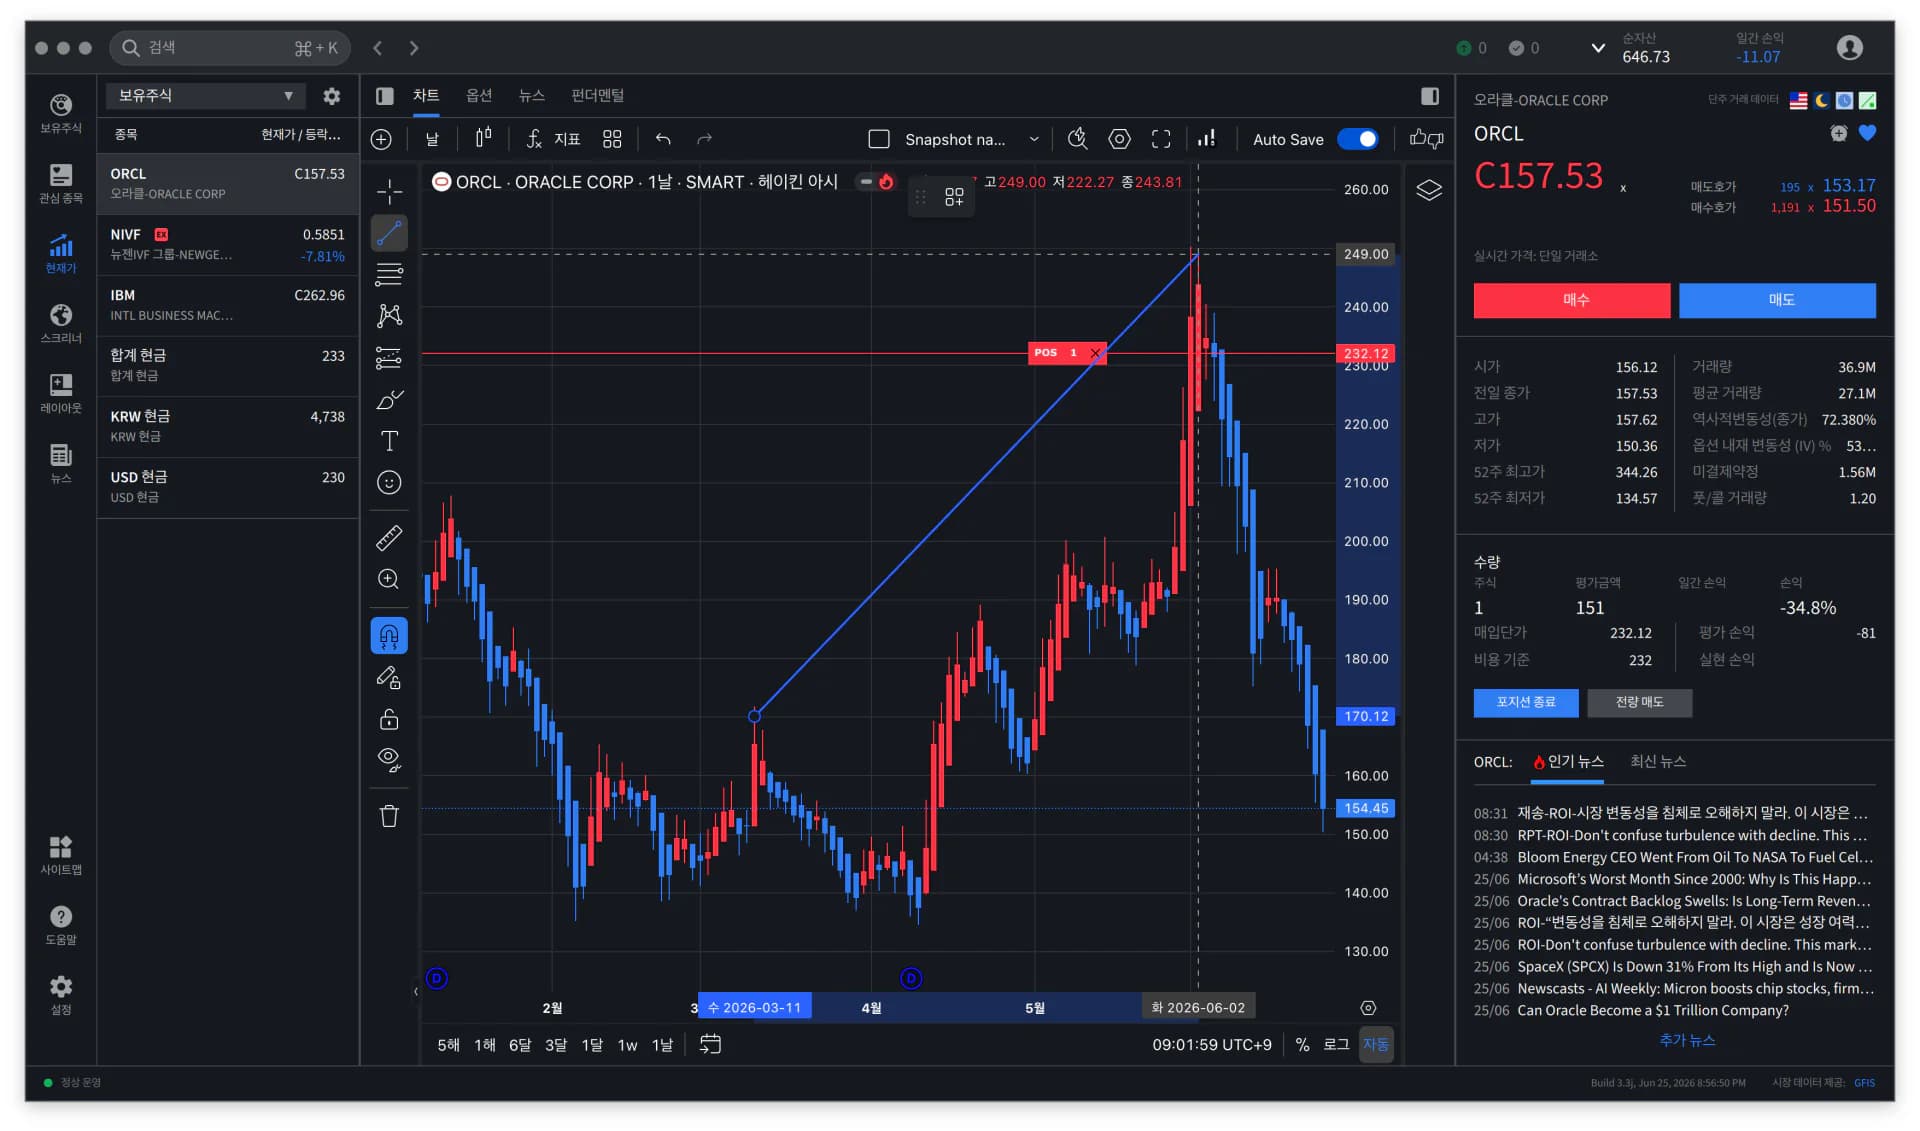Open the 도움말 help sidebar icon
Viewport: 1920px width, 1131px height.
tap(61, 925)
